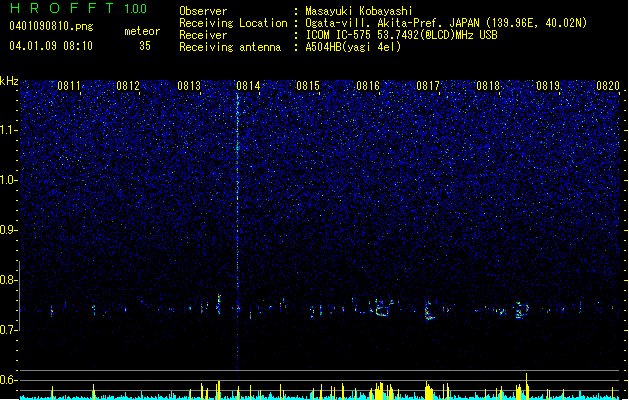Click the 0815 time marker

pos(308,86)
